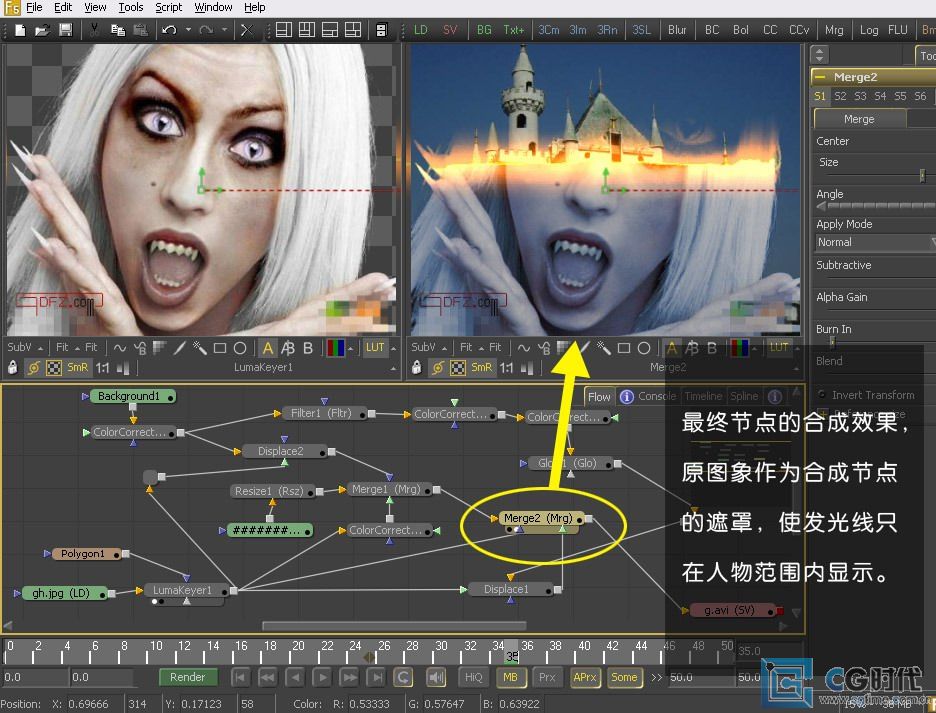
Task: Click the Save floppy disk icon
Action: coord(65,30)
